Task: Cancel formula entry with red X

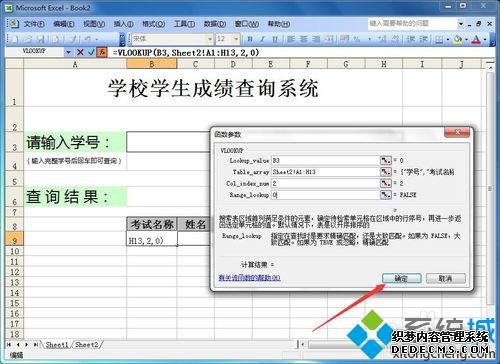Action: click(80, 52)
